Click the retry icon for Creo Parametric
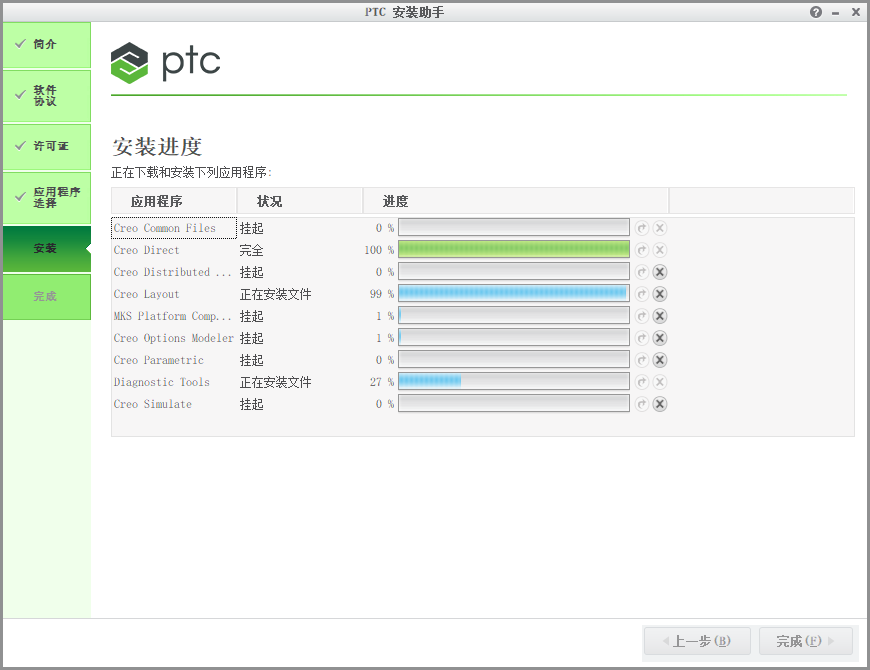The height and width of the screenshot is (670, 870). [x=642, y=360]
